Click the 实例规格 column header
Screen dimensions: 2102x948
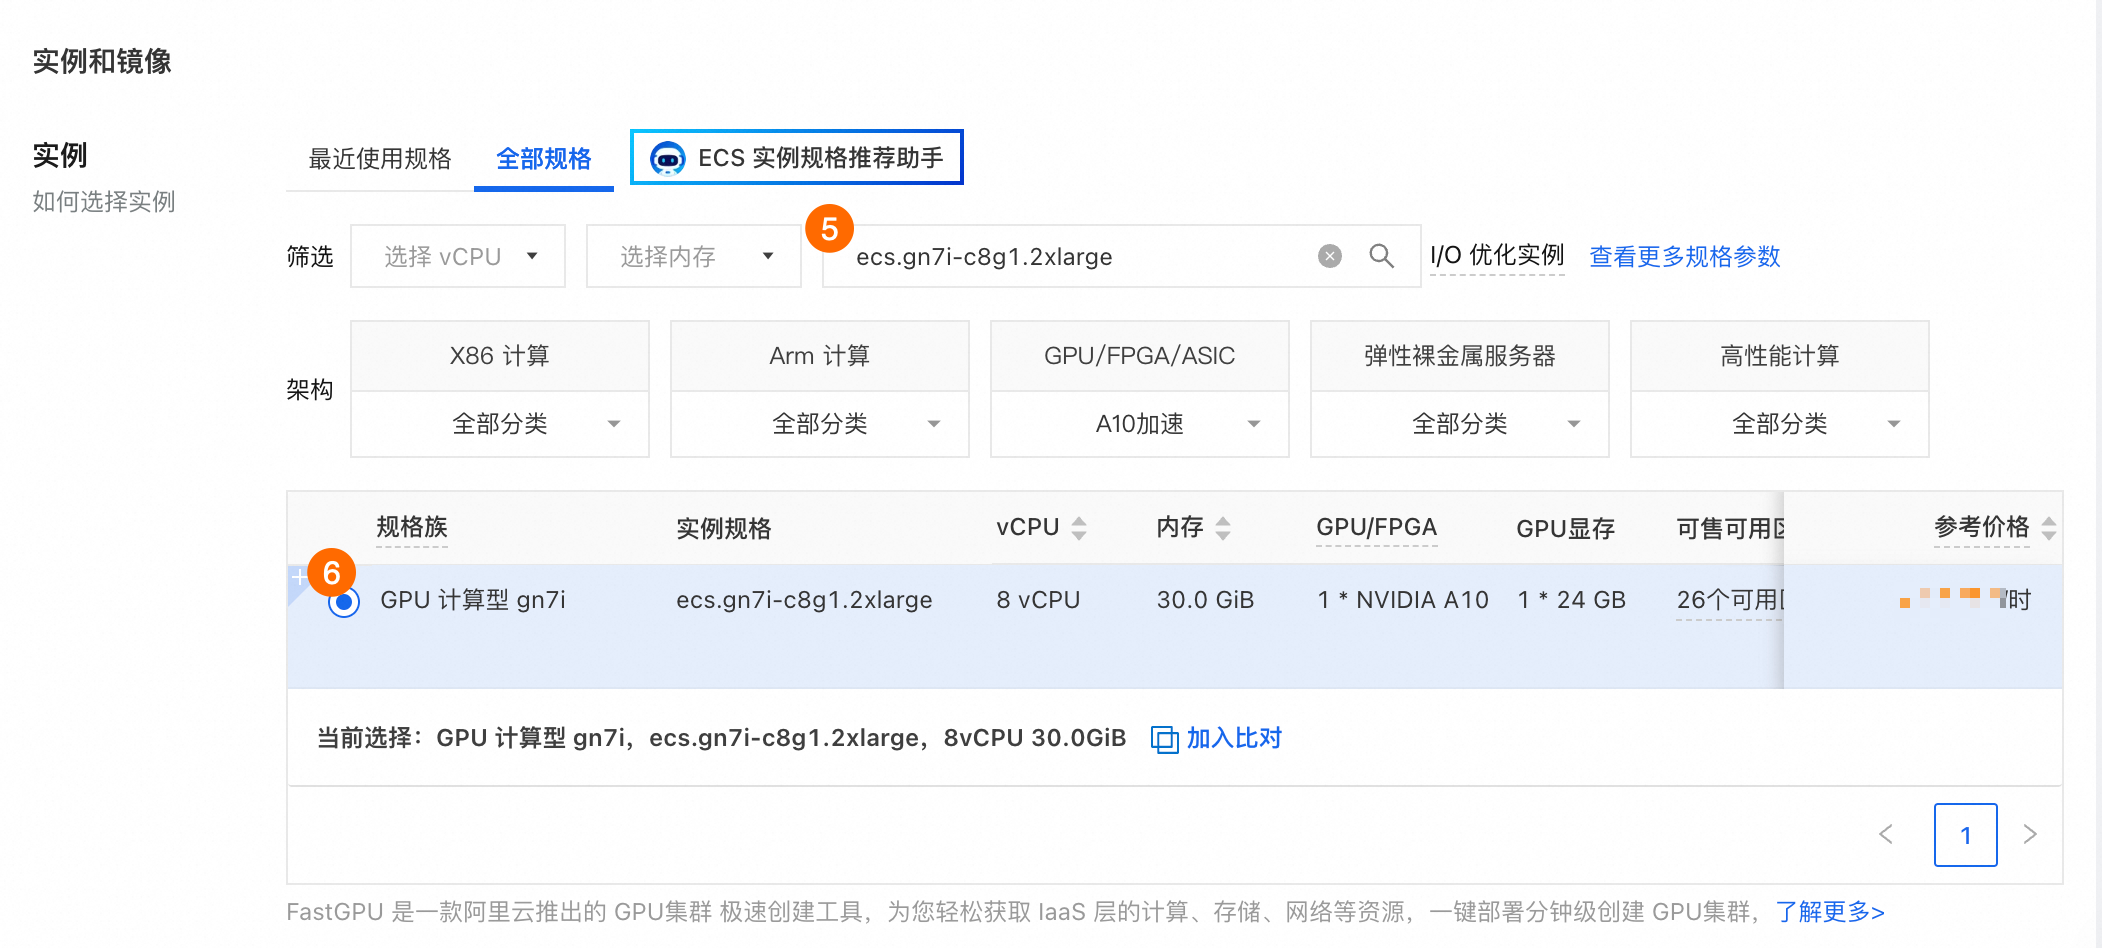click(x=724, y=528)
